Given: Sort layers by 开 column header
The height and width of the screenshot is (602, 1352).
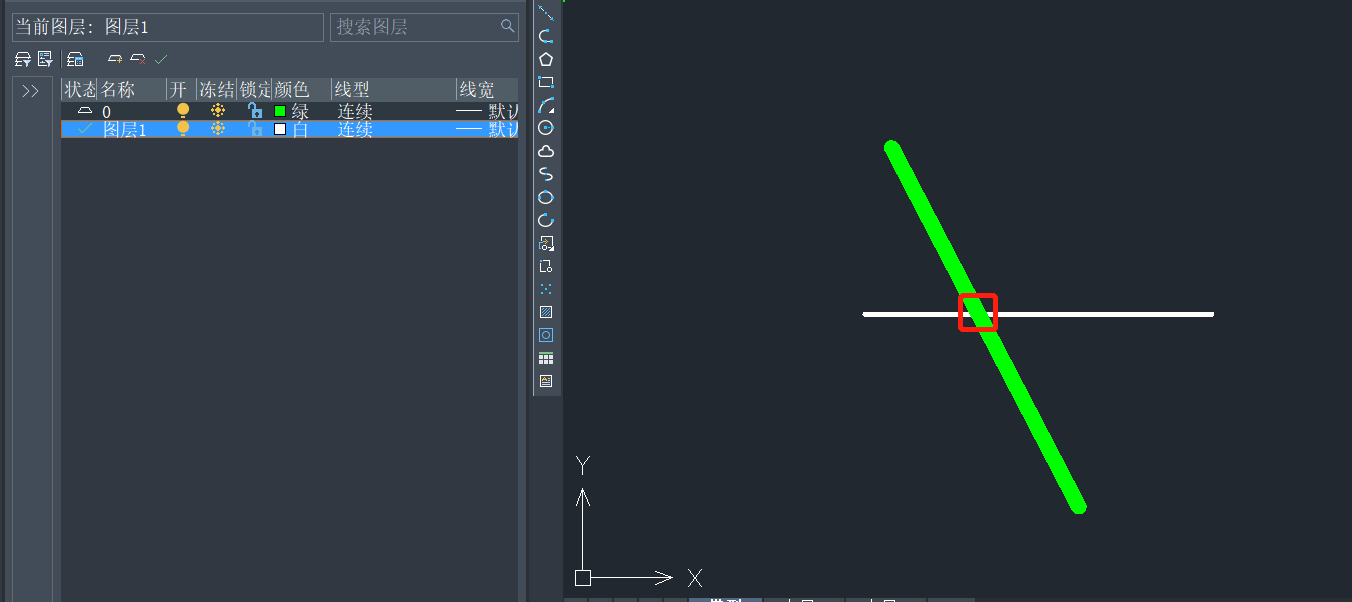Looking at the screenshot, I should (x=181, y=90).
